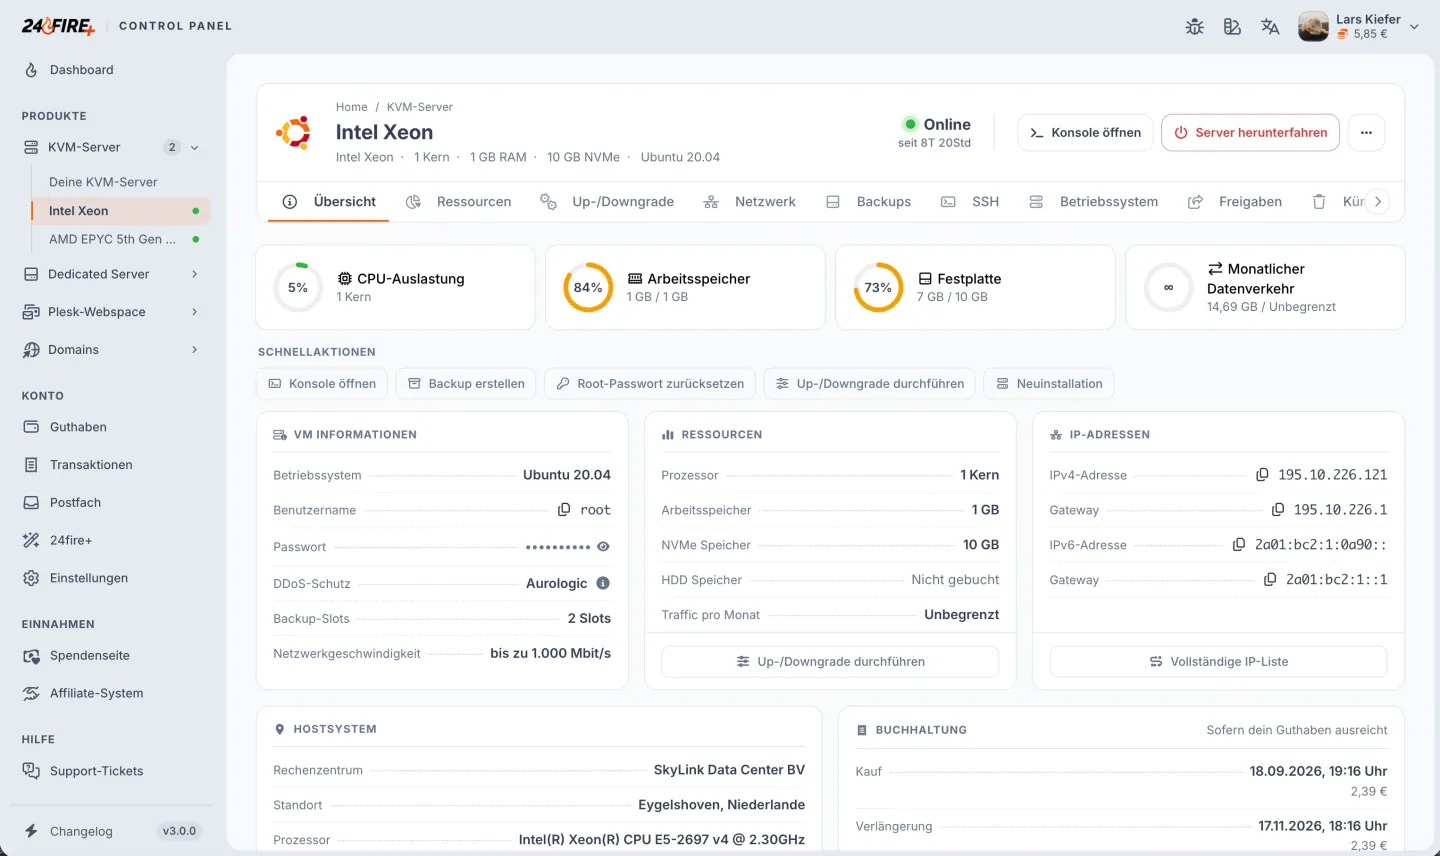
Task: Open Deine KVM-Server list
Action: (x=103, y=182)
